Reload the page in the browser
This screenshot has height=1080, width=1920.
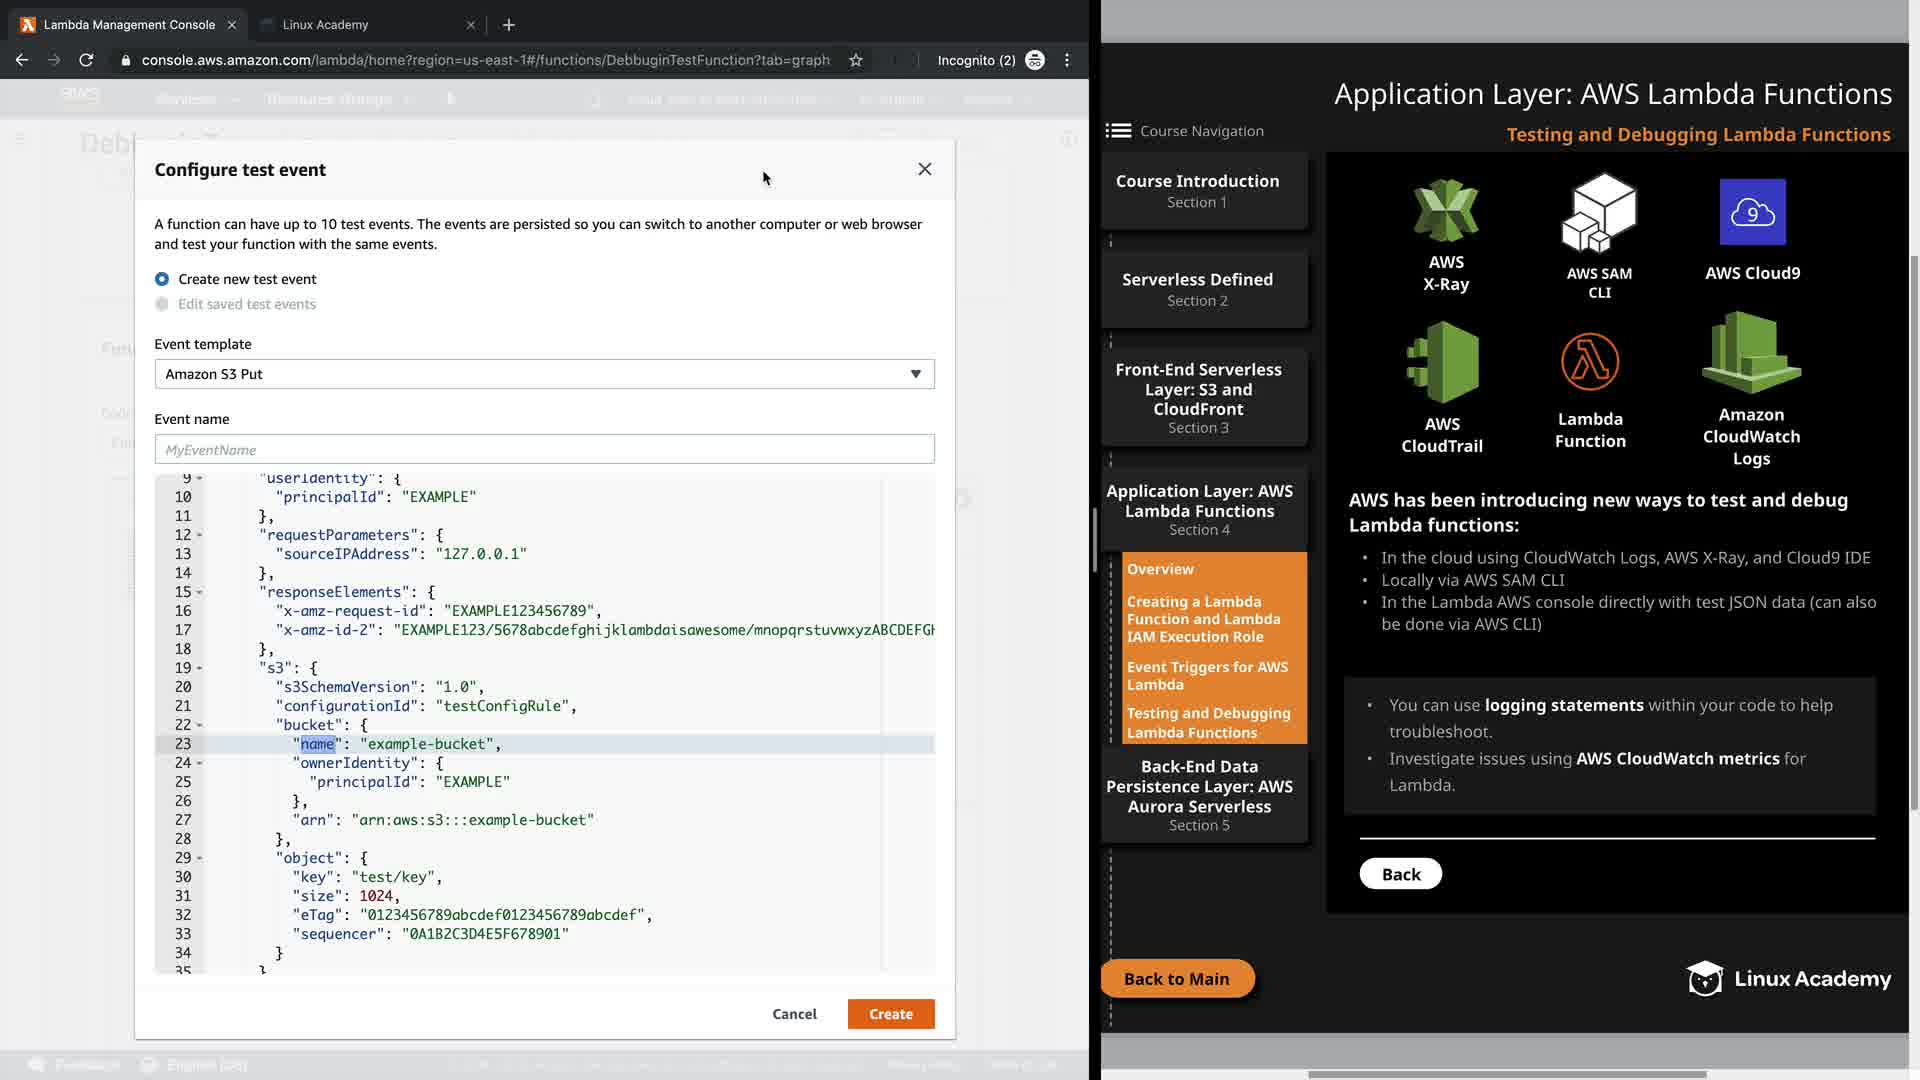tap(86, 60)
